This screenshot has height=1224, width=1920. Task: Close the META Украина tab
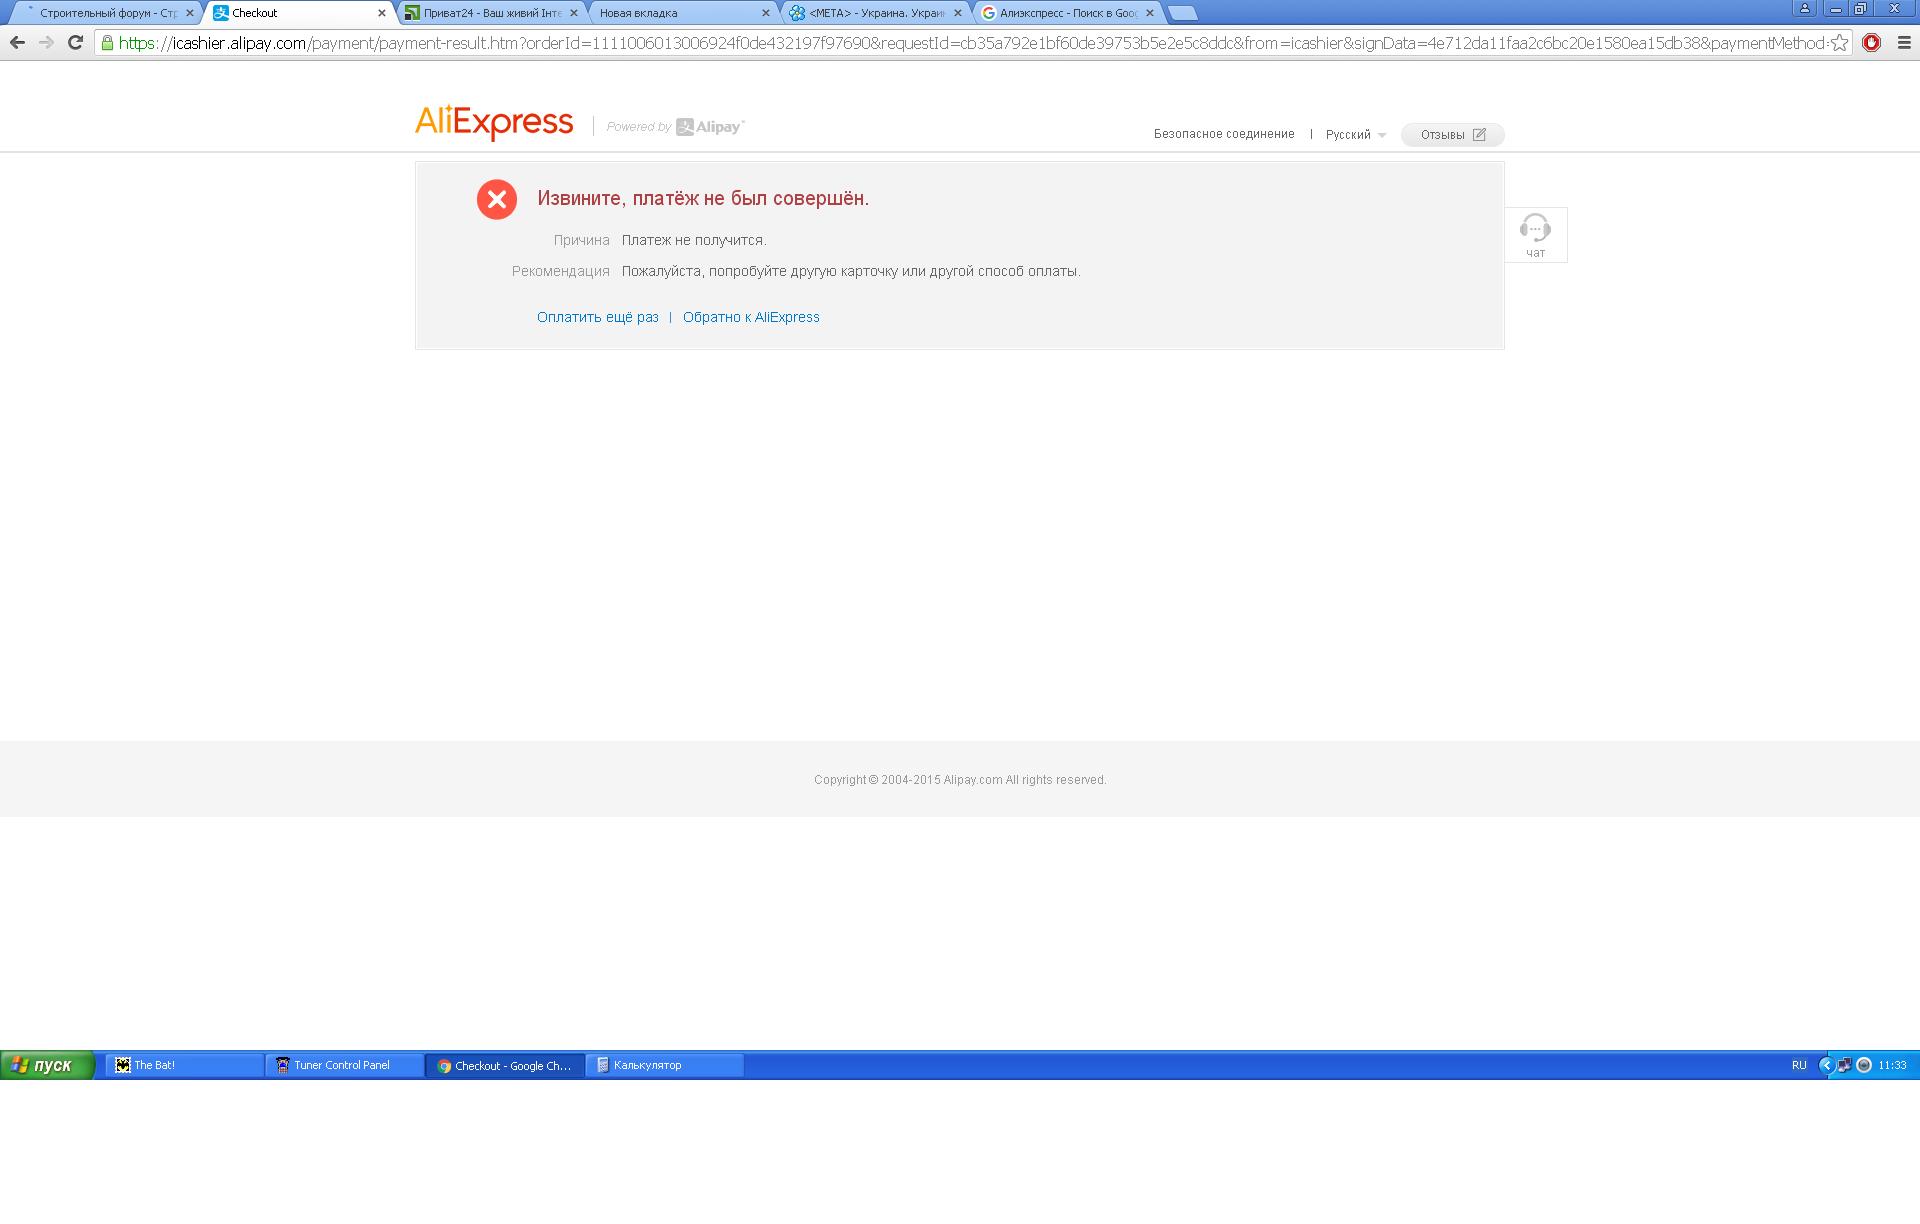[x=958, y=13]
